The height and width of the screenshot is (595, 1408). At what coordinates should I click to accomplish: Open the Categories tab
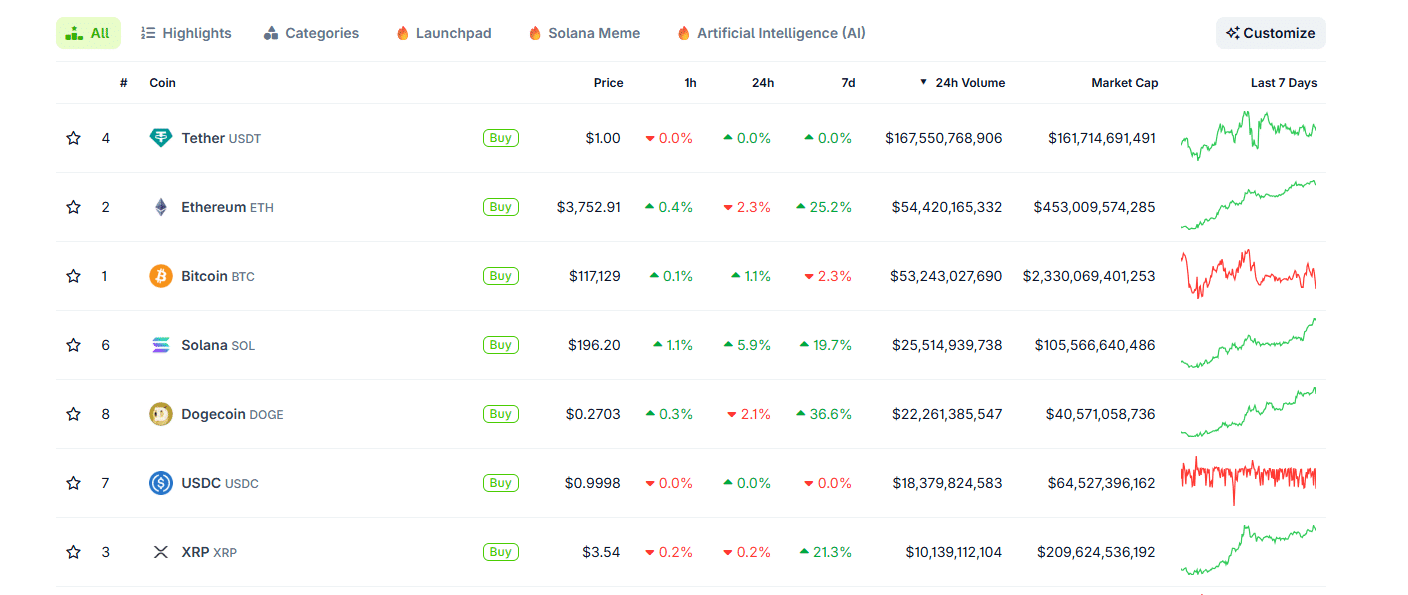[311, 33]
